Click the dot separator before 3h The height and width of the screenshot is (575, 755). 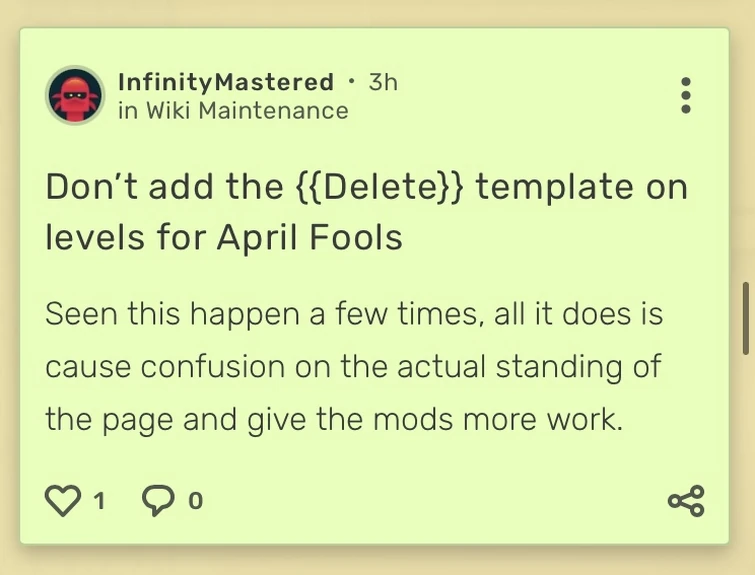coord(351,80)
